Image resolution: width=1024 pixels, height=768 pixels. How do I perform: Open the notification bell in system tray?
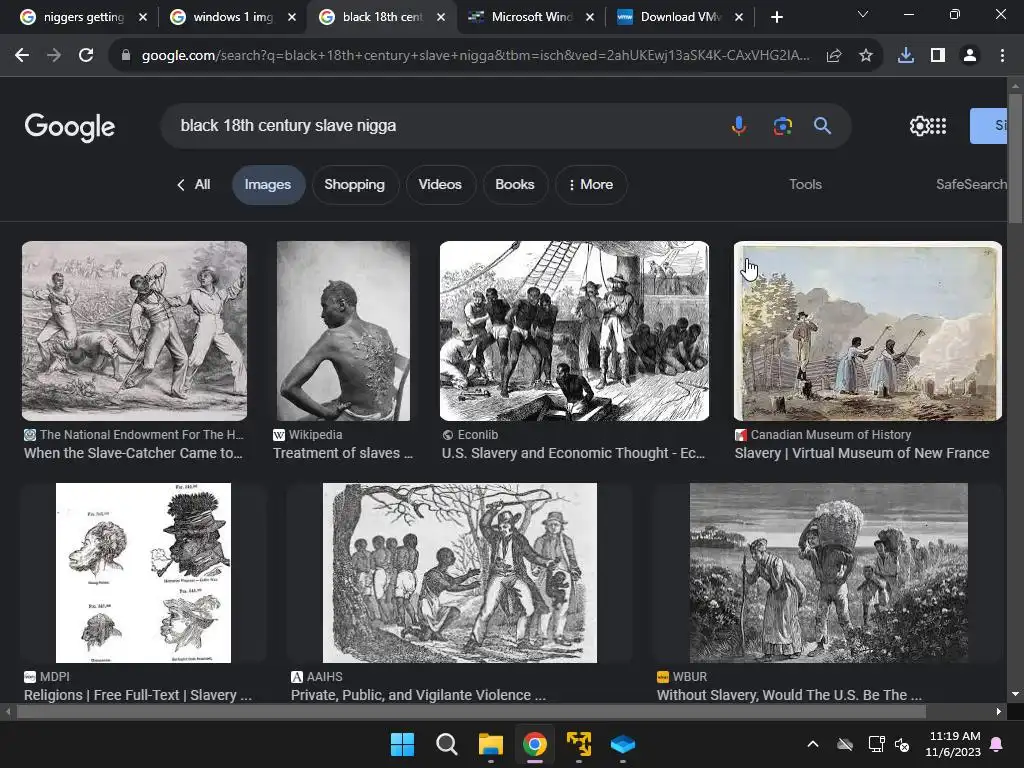(997, 744)
